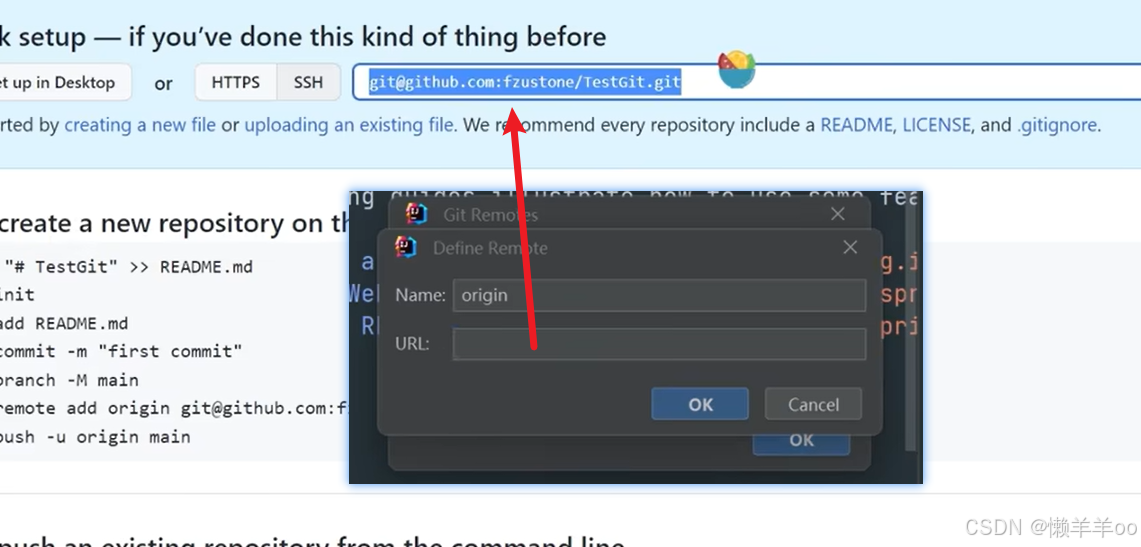Screen dimensions: 1141x547
Task: Click the colorful bowl icon near URL field
Action: (x=736, y=69)
